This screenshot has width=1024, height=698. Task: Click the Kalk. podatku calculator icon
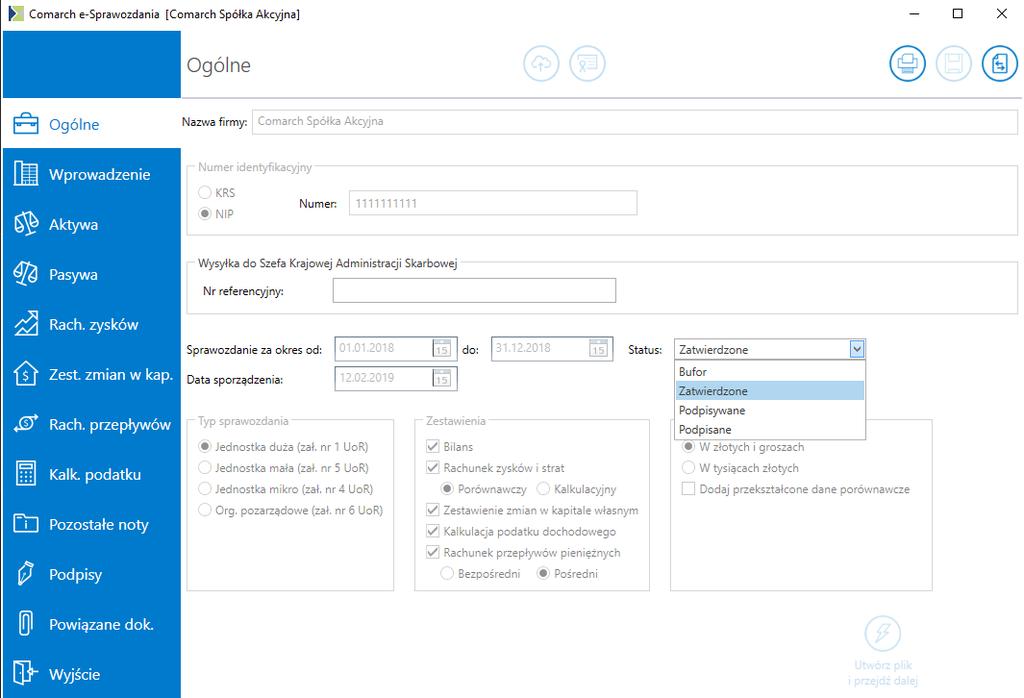[26, 474]
